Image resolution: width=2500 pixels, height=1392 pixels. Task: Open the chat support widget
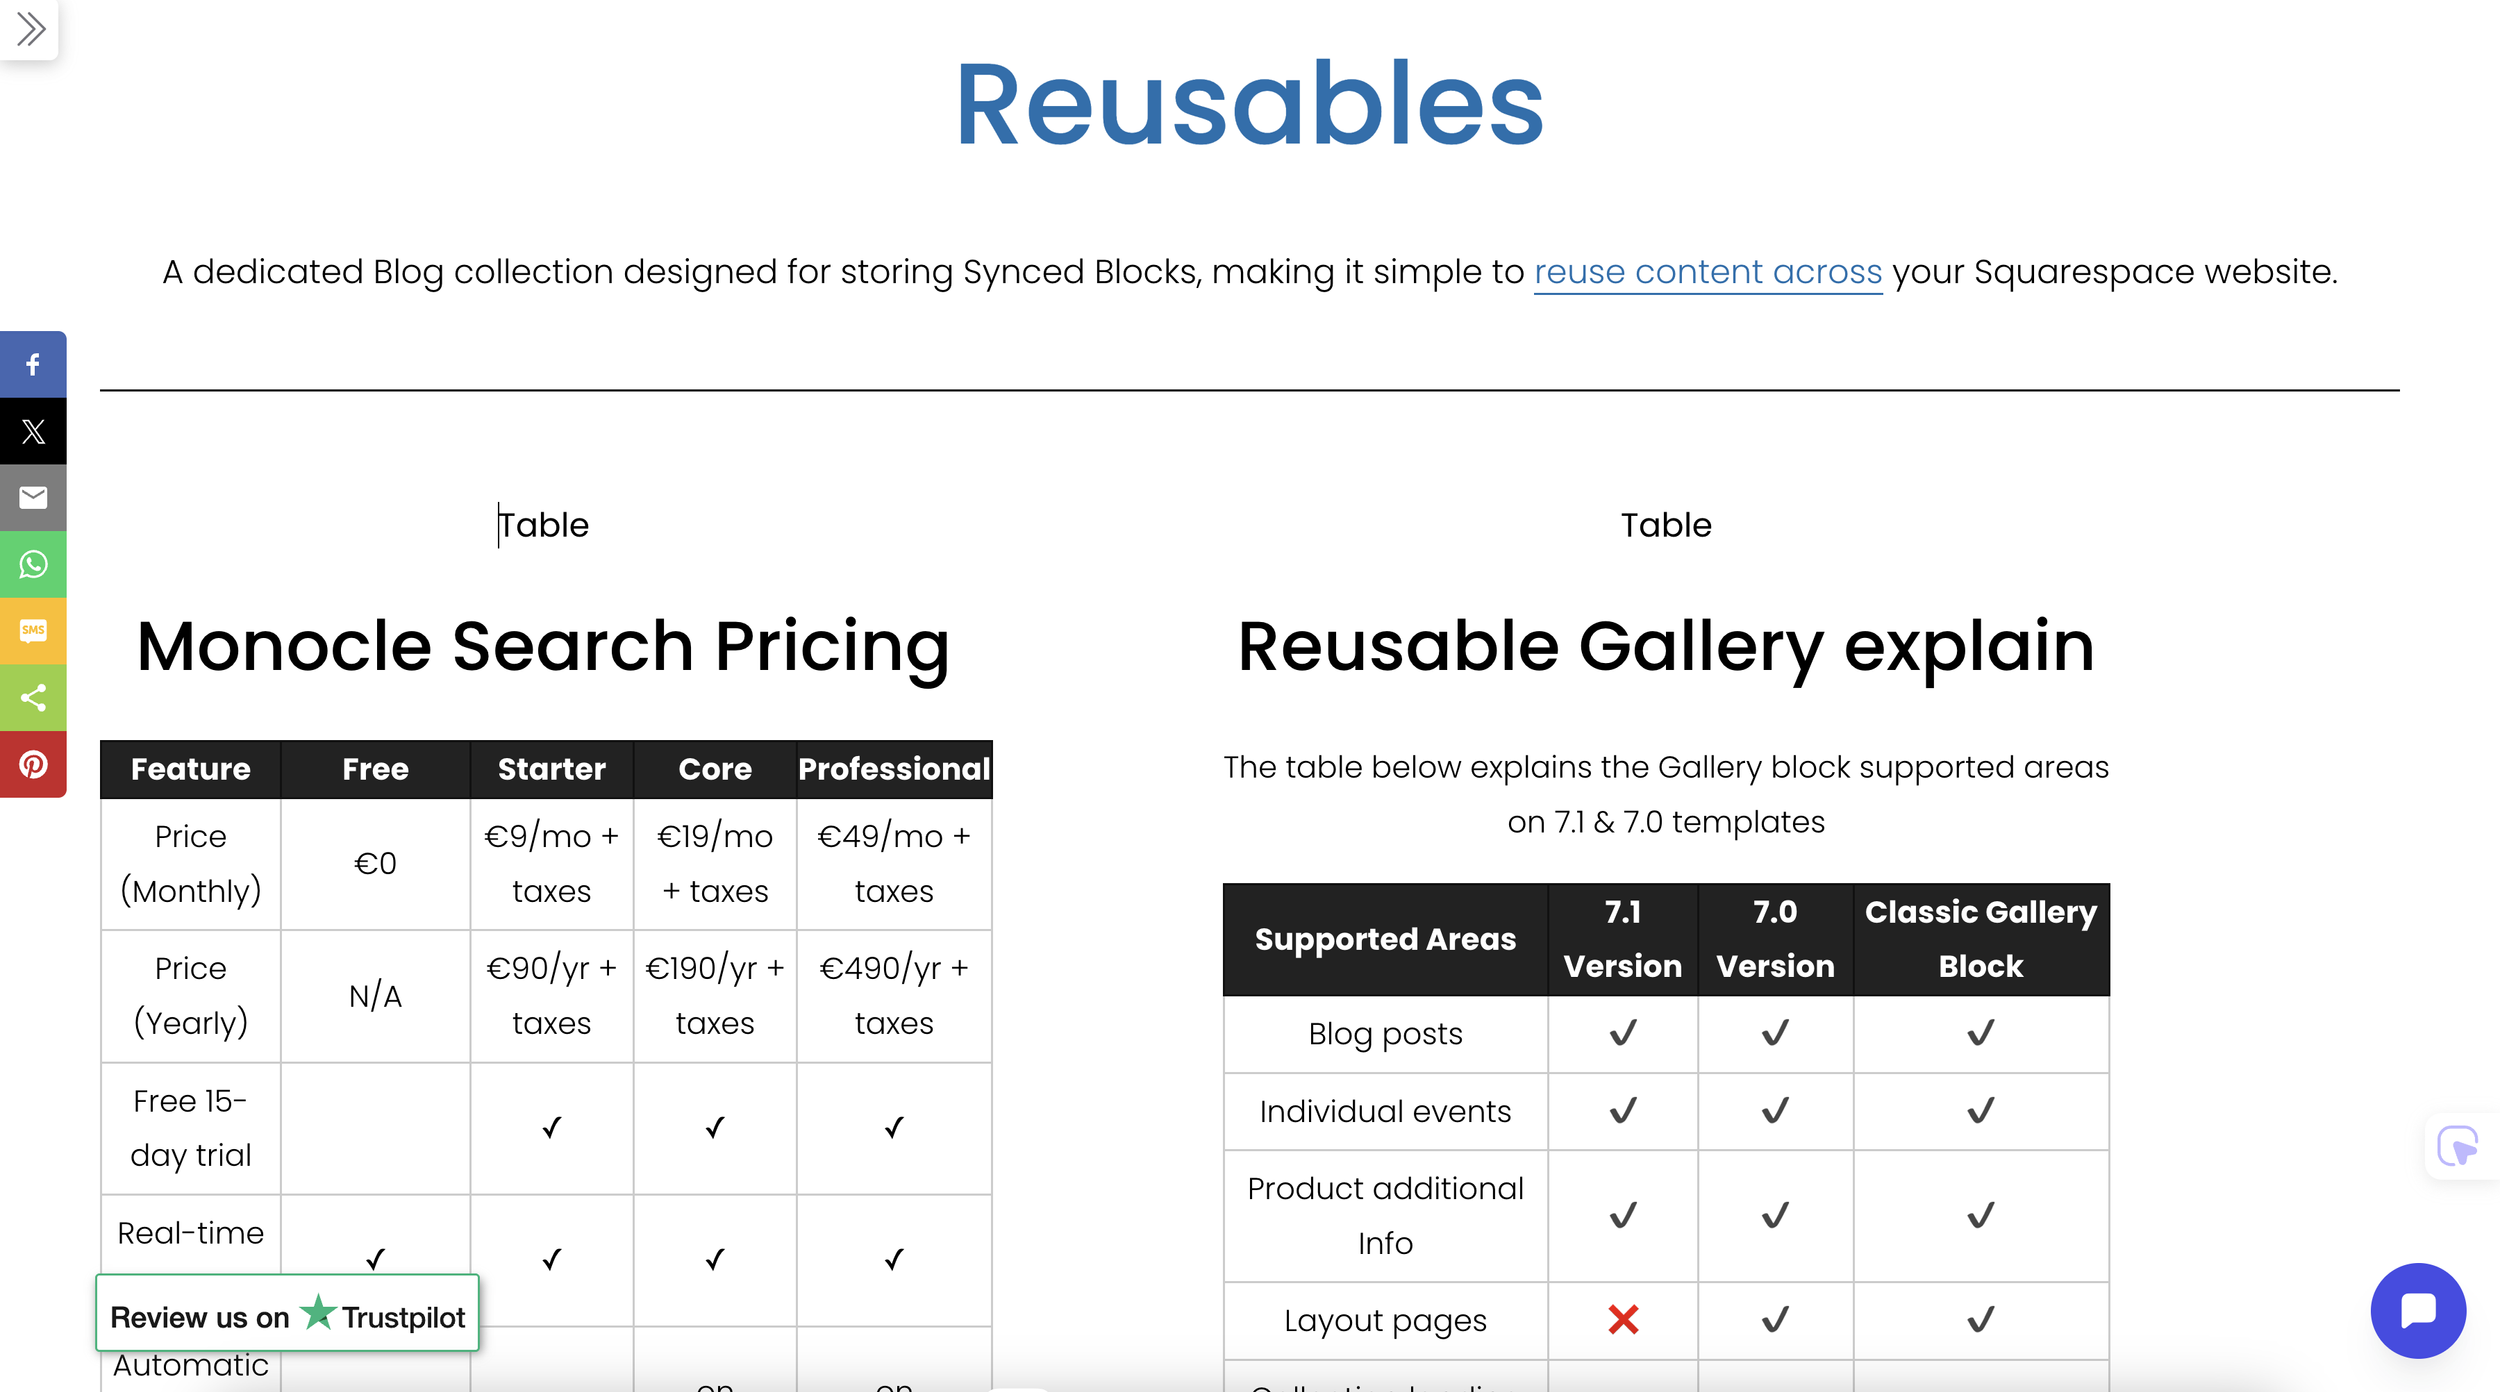tap(2417, 1310)
